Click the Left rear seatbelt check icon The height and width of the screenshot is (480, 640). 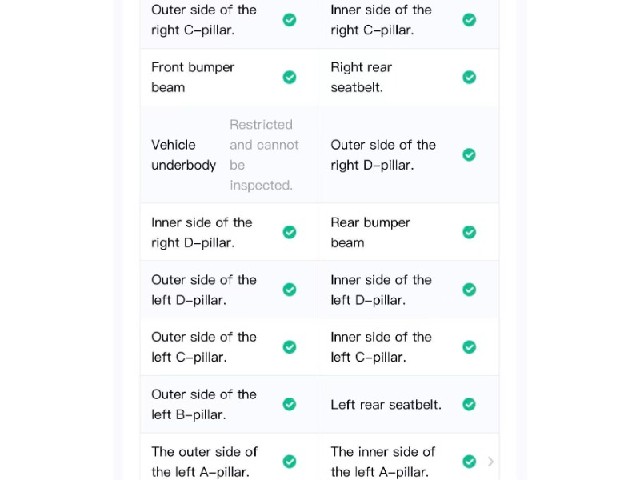[469, 404]
